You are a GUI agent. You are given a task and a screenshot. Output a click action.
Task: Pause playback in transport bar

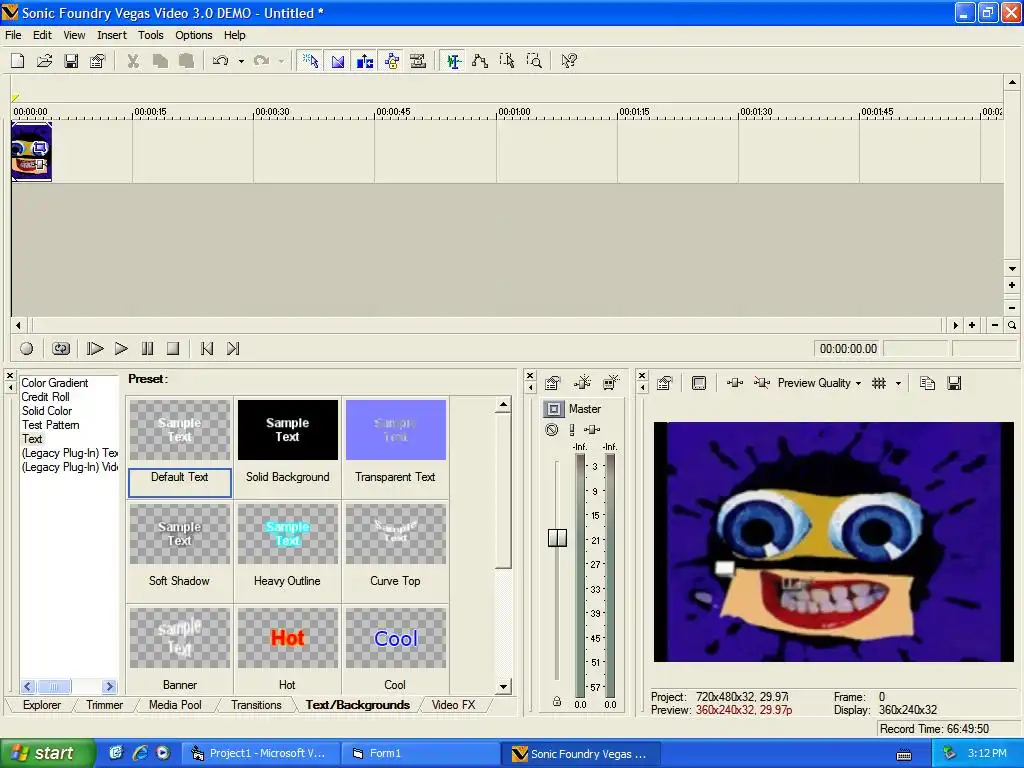148,349
